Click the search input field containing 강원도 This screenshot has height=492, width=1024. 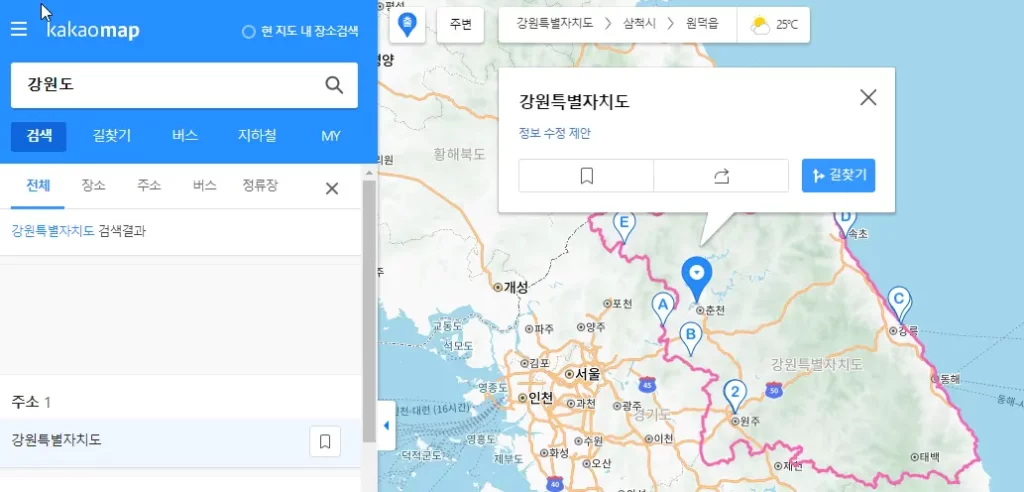(x=165, y=85)
